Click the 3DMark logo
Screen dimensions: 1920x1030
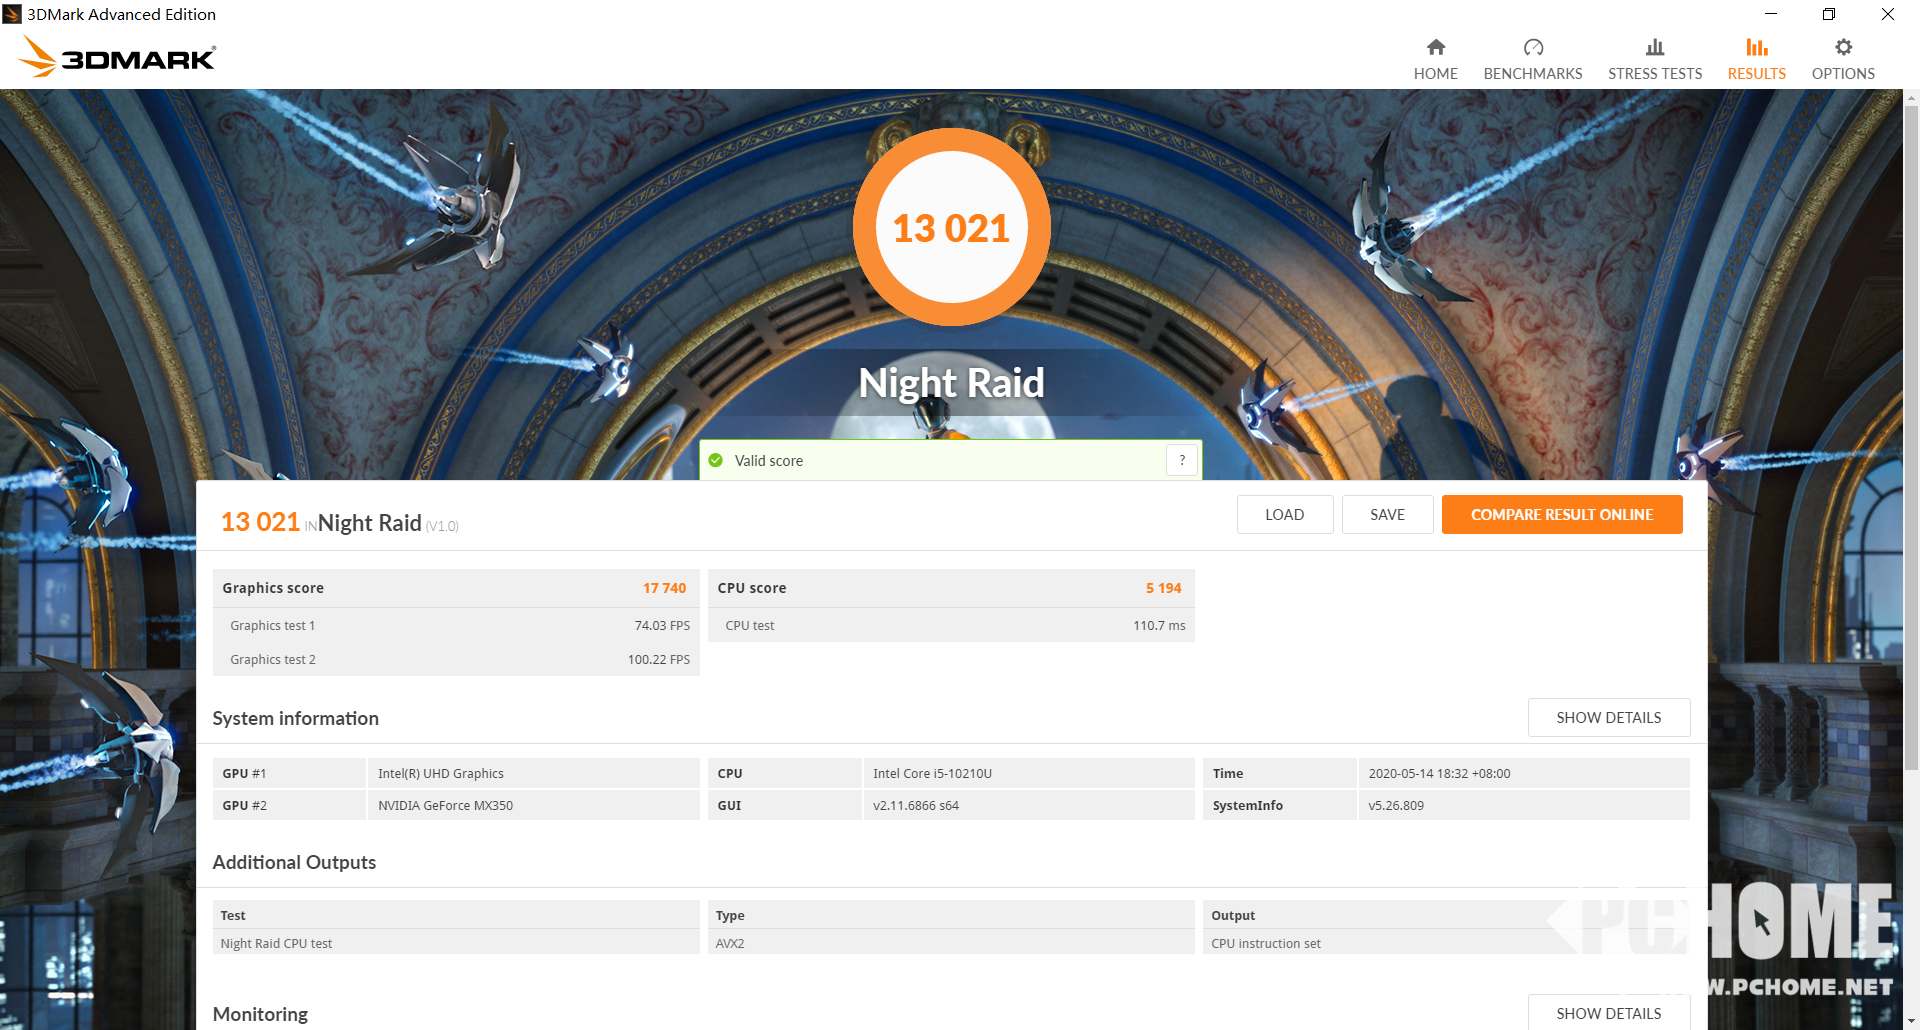(118, 57)
